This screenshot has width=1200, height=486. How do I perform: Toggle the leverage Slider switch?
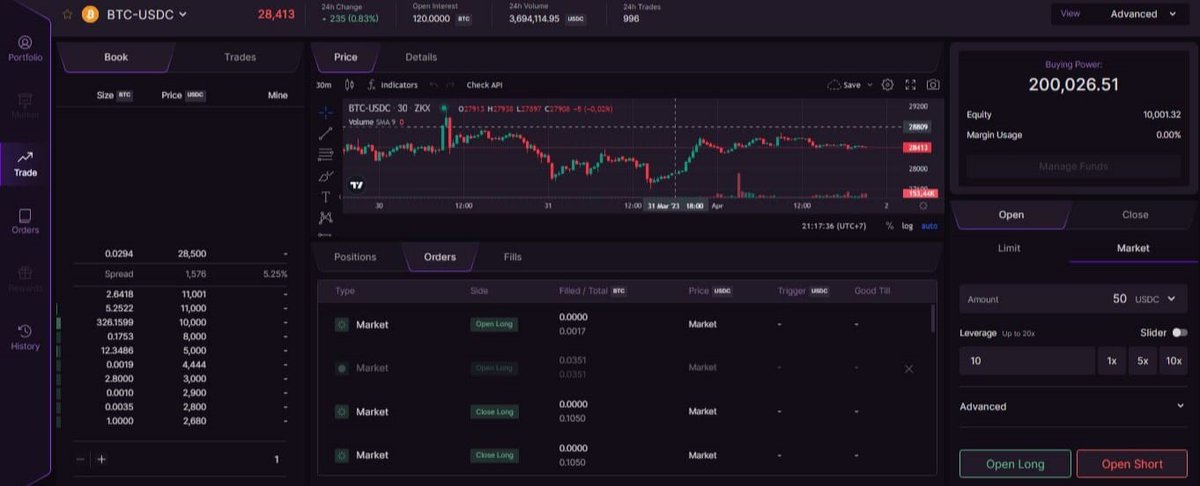[x=1180, y=332]
